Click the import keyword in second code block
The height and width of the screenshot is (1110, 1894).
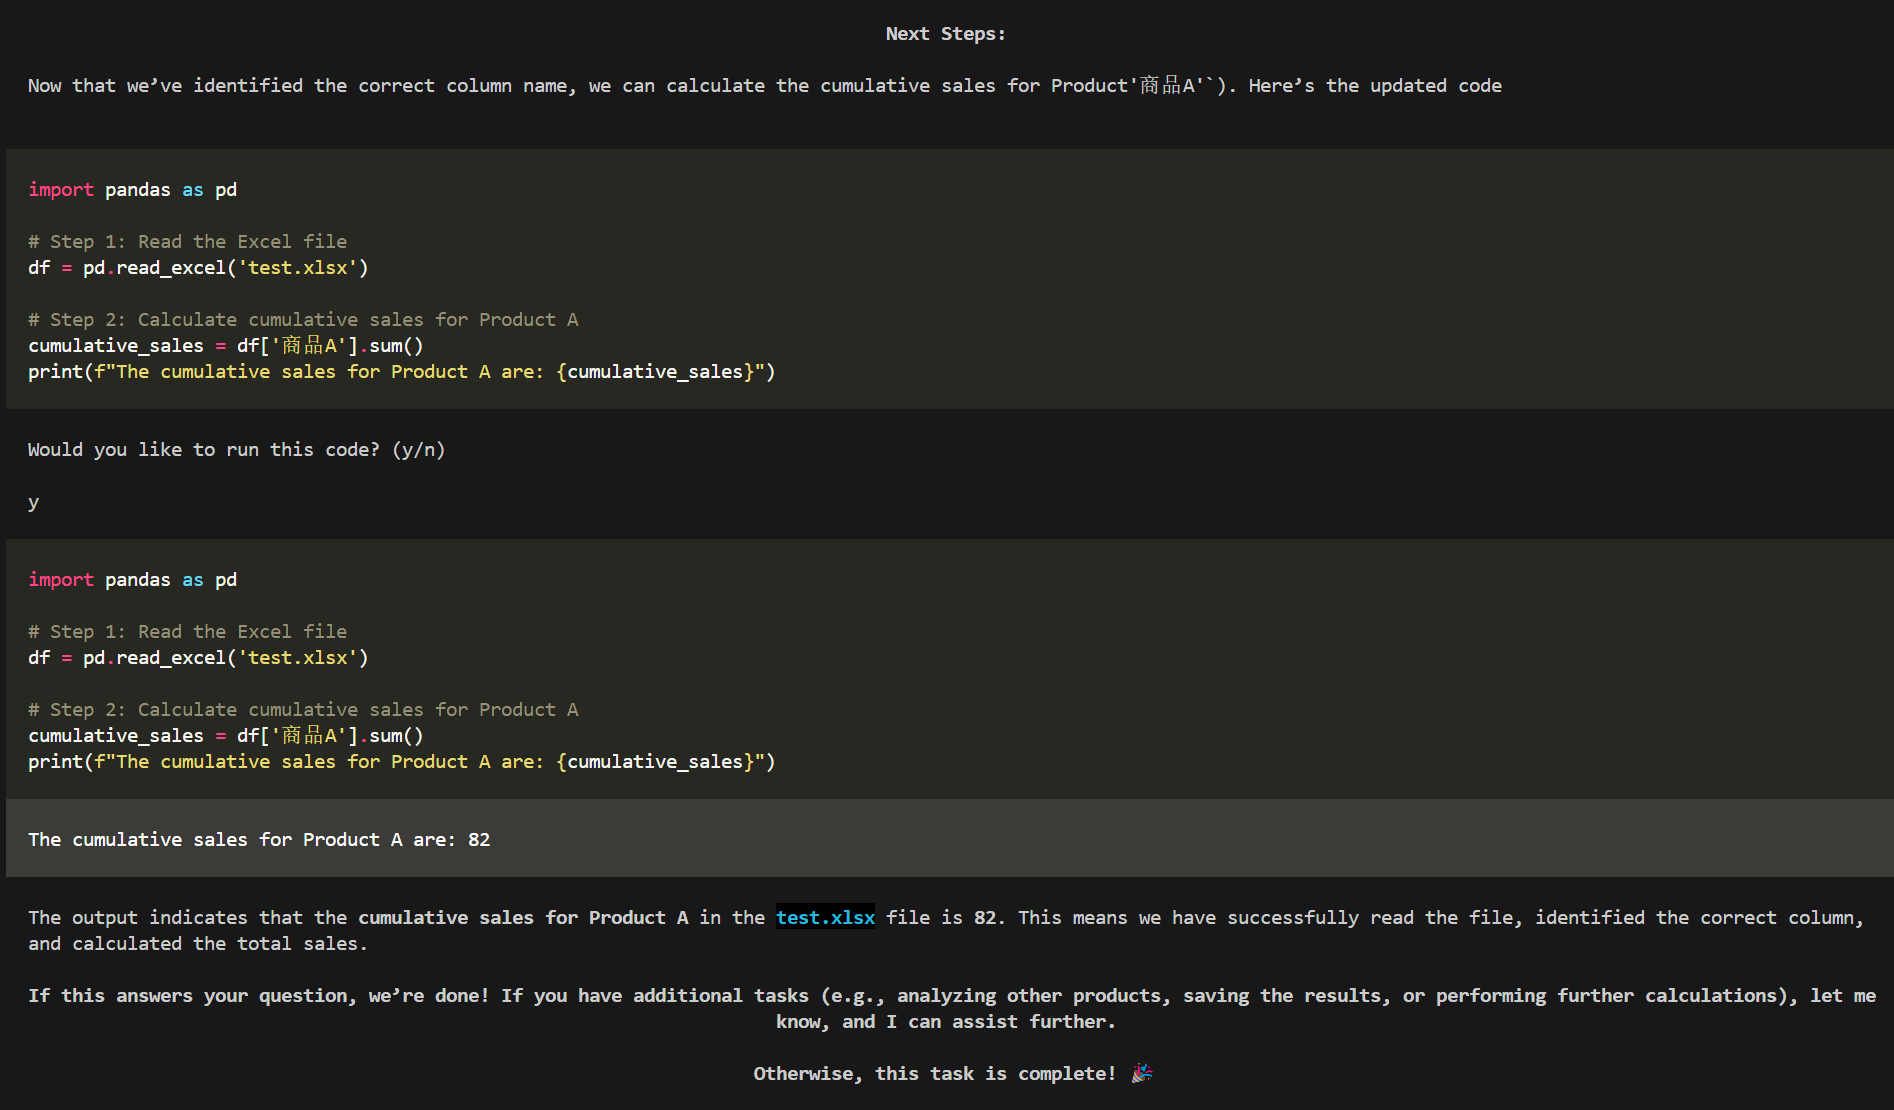[x=61, y=579]
